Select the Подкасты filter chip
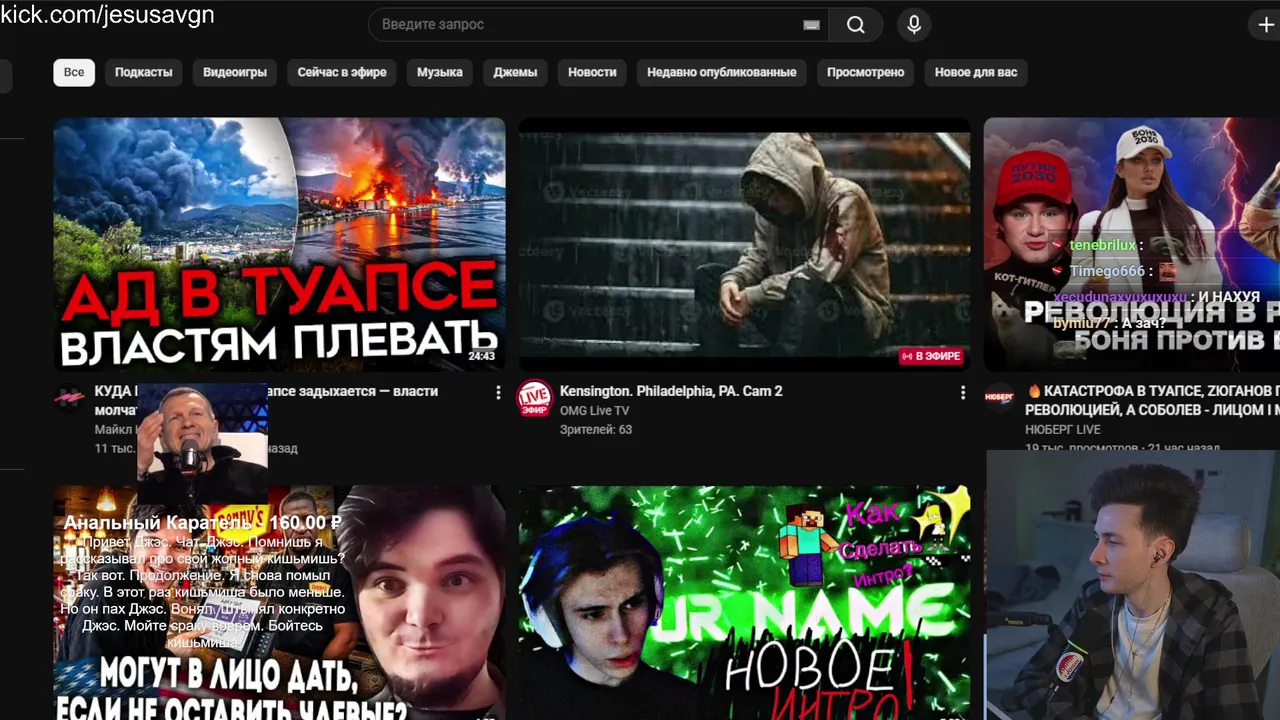 pos(143,72)
